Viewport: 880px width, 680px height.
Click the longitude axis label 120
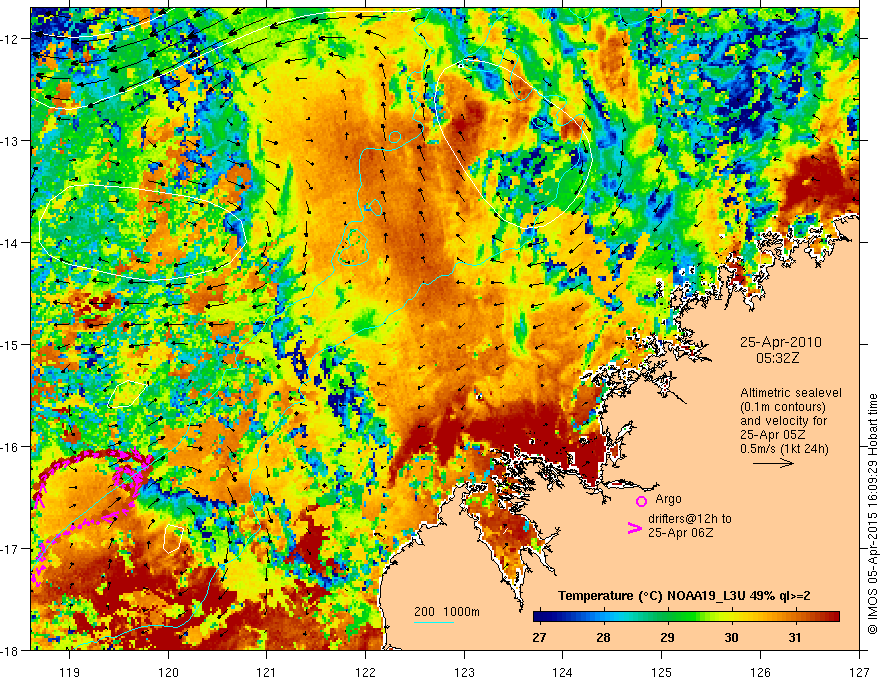(168, 672)
